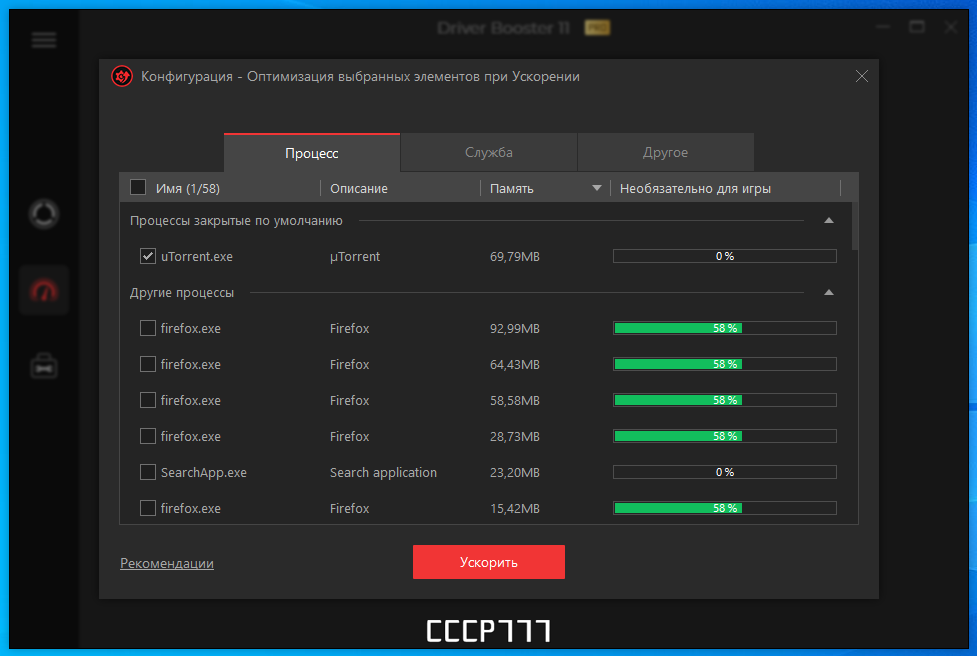Collapse the Процессы закрытые по умолчанию group
Screen dimensions: 977x656
pyautogui.click(x=829, y=221)
